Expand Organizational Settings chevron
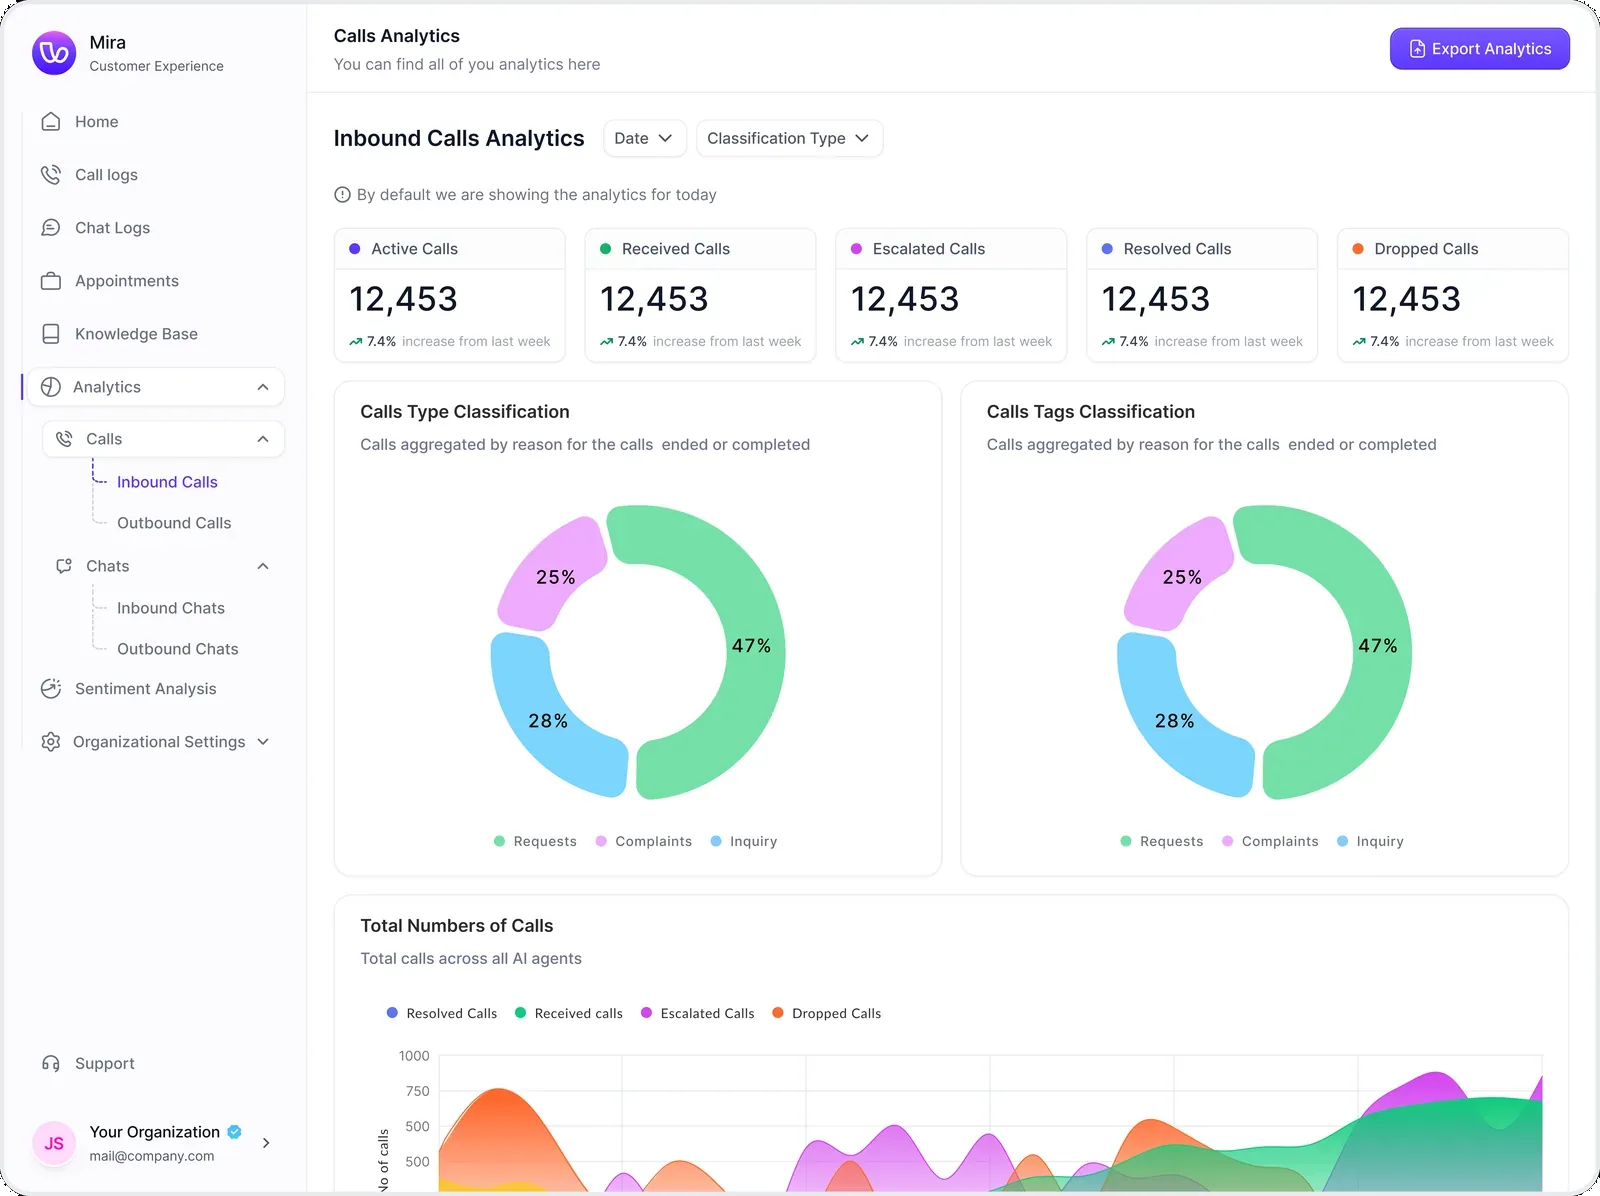Image resolution: width=1600 pixels, height=1196 pixels. point(263,742)
